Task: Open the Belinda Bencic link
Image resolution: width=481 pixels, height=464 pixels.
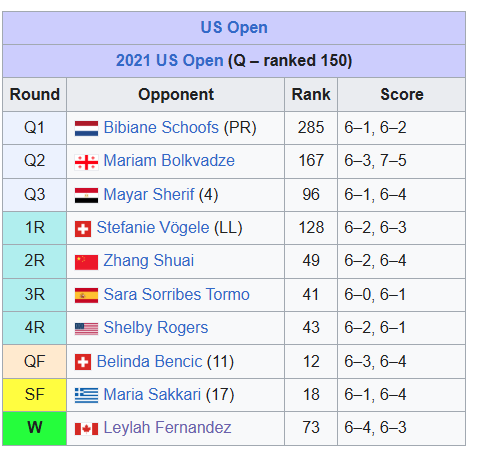Action: [x=149, y=361]
